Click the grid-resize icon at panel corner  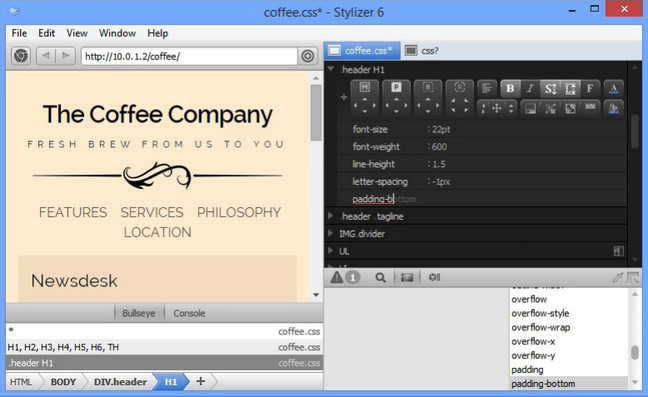tap(633, 277)
